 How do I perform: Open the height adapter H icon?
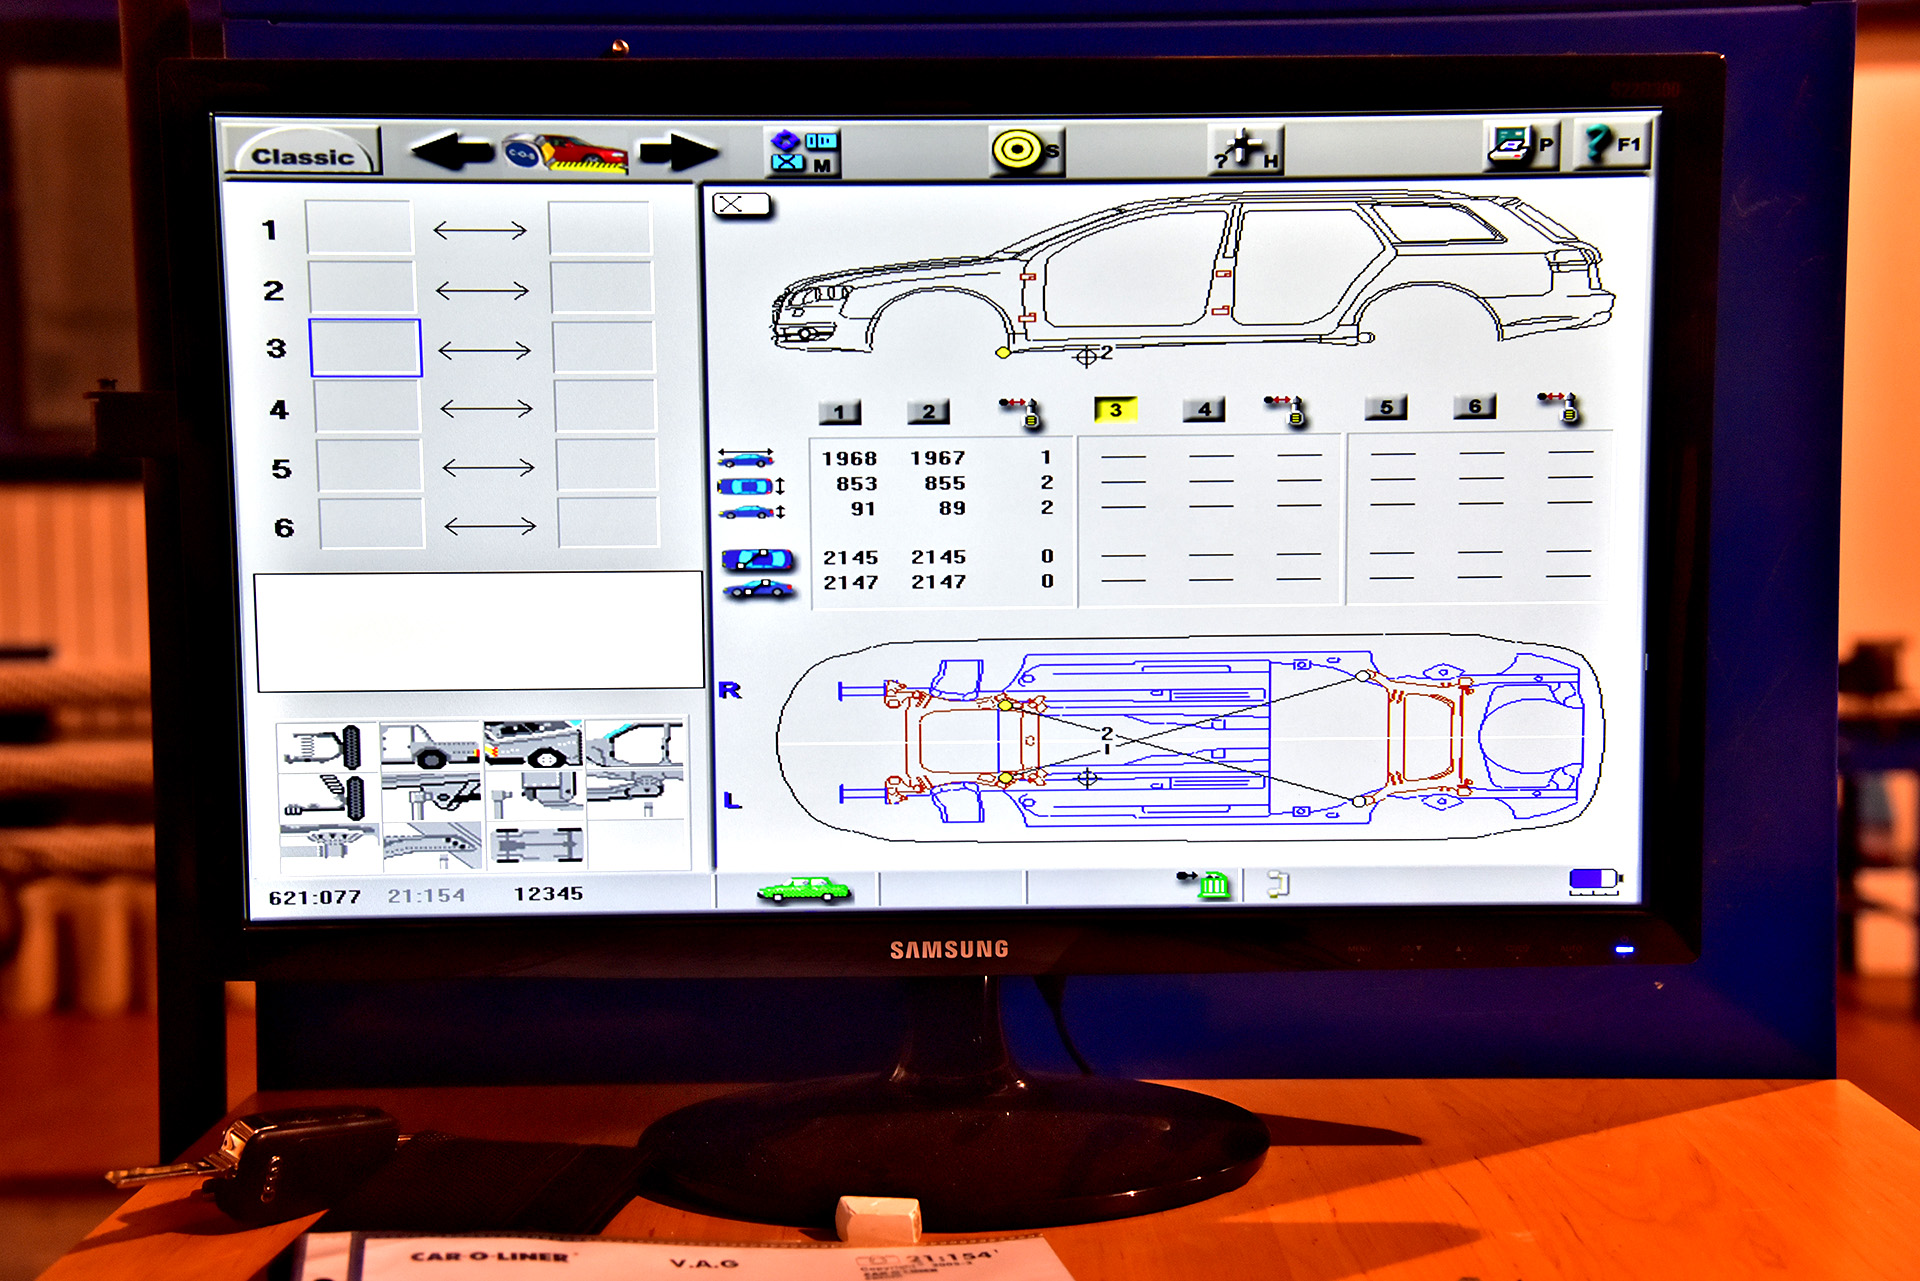1244,150
